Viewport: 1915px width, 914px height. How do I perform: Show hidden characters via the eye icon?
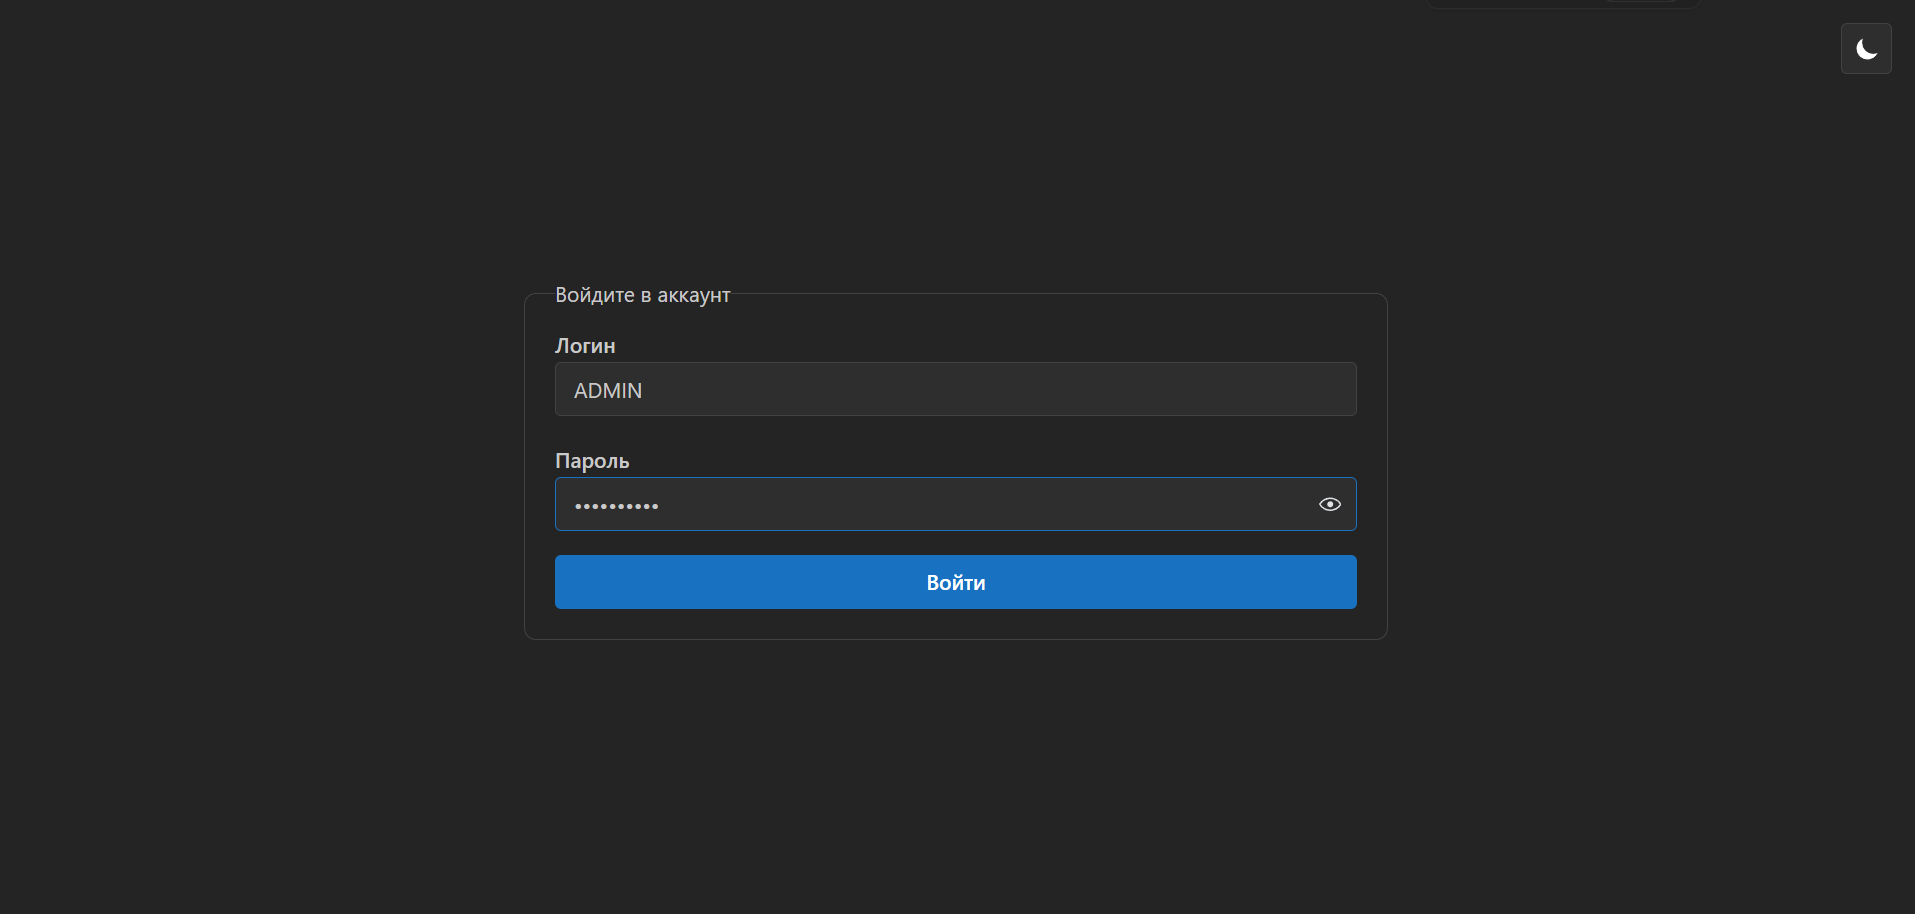(1329, 504)
